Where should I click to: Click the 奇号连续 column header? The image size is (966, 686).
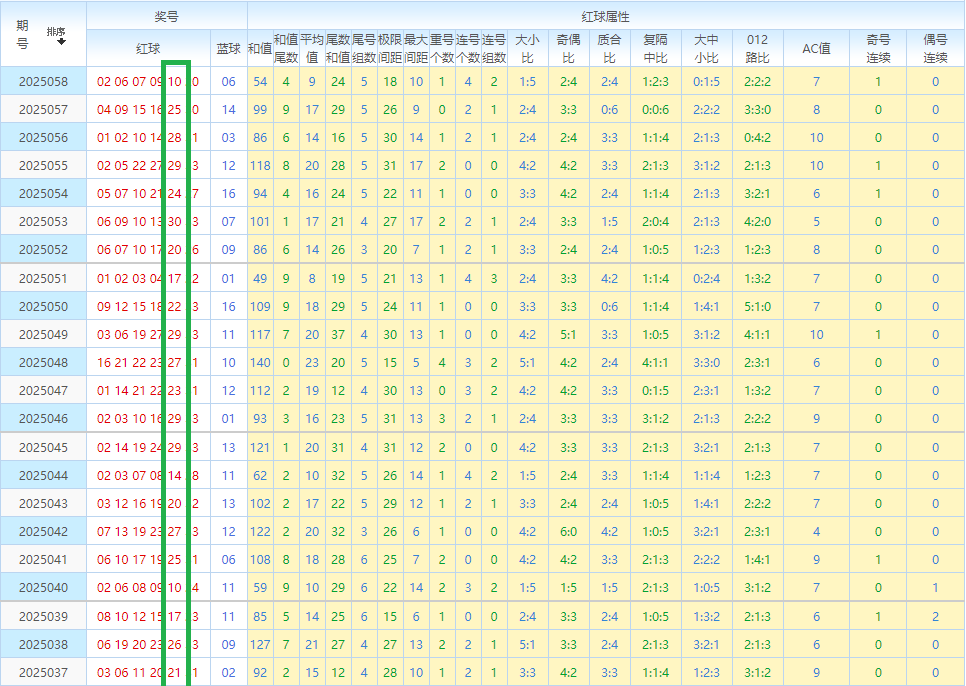click(878, 48)
